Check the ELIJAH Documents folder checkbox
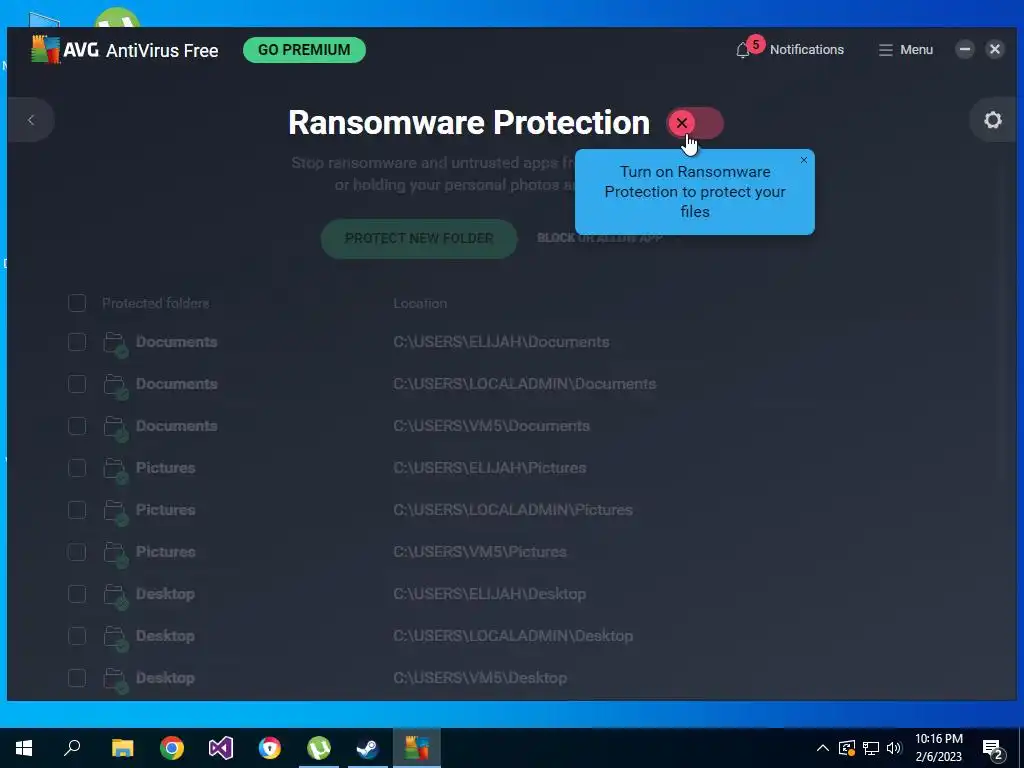 (x=77, y=342)
